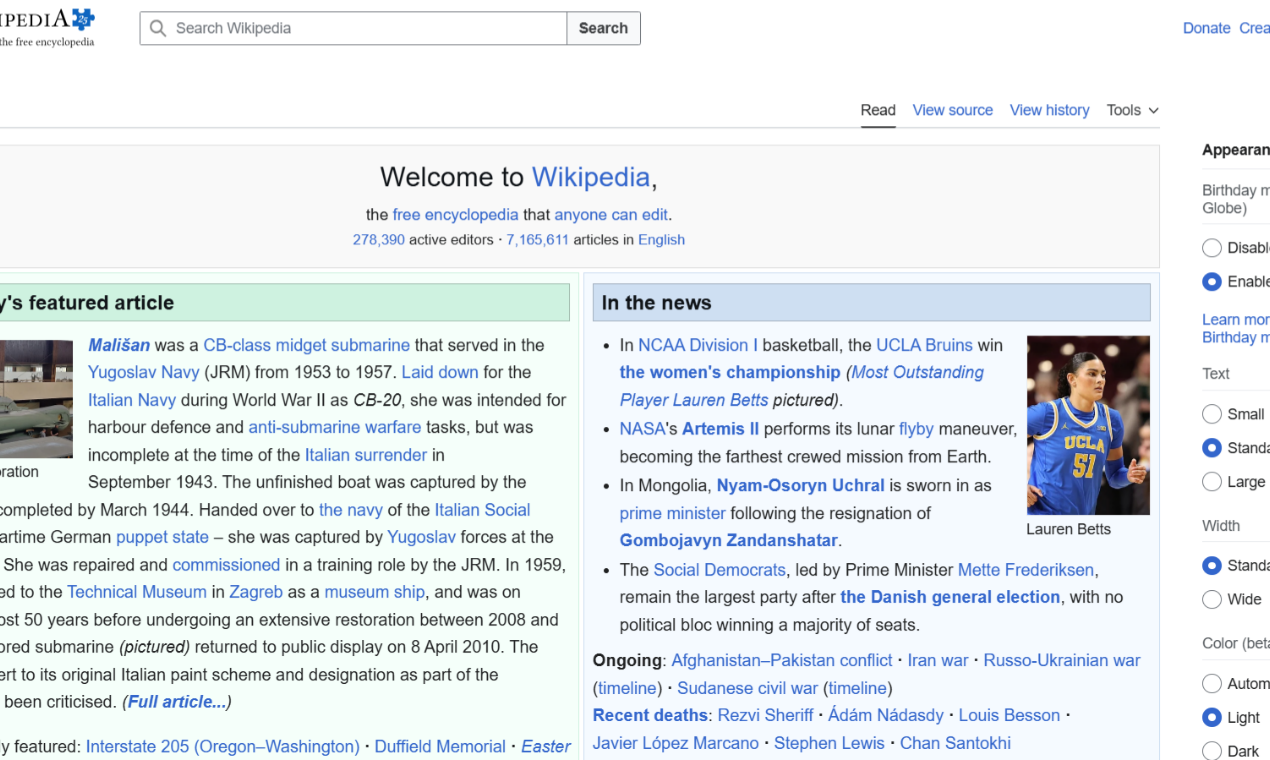Select Large text size option
The image size is (1270, 760).
point(1212,482)
